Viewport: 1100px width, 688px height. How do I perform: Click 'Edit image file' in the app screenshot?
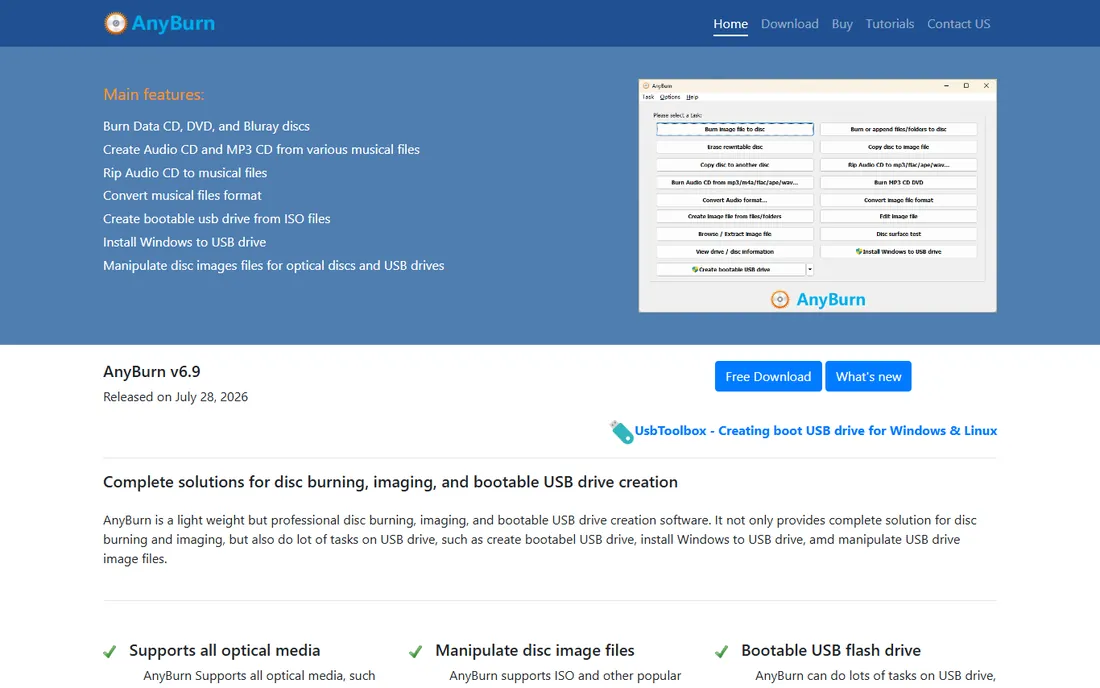[898, 217]
